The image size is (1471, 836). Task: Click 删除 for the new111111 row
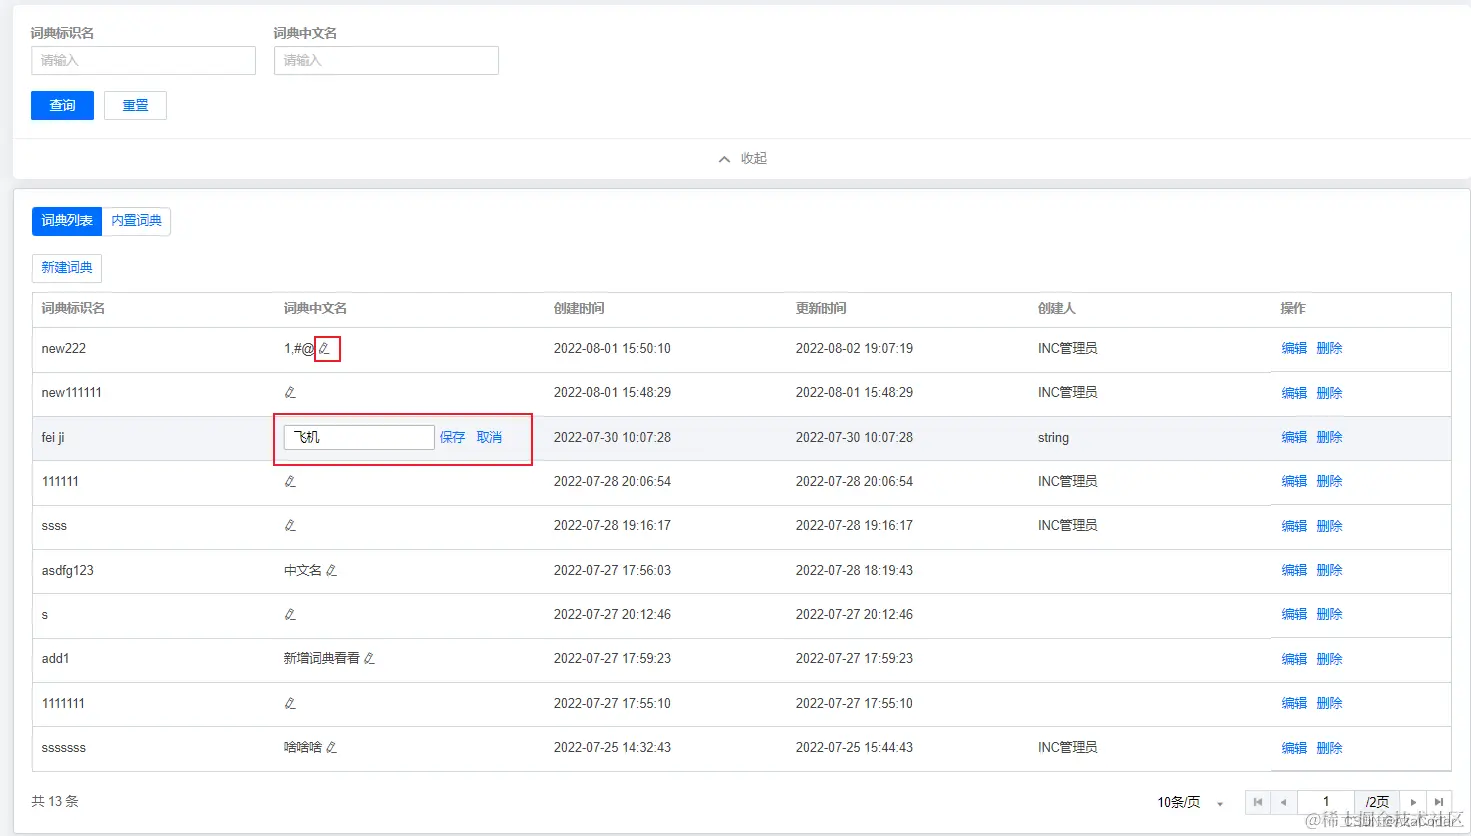[x=1329, y=393]
